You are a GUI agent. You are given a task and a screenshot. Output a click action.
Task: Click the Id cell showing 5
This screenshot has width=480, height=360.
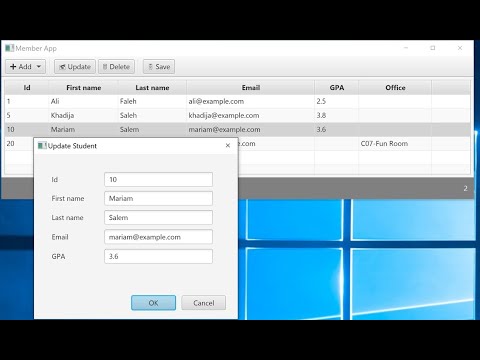pos(27,115)
